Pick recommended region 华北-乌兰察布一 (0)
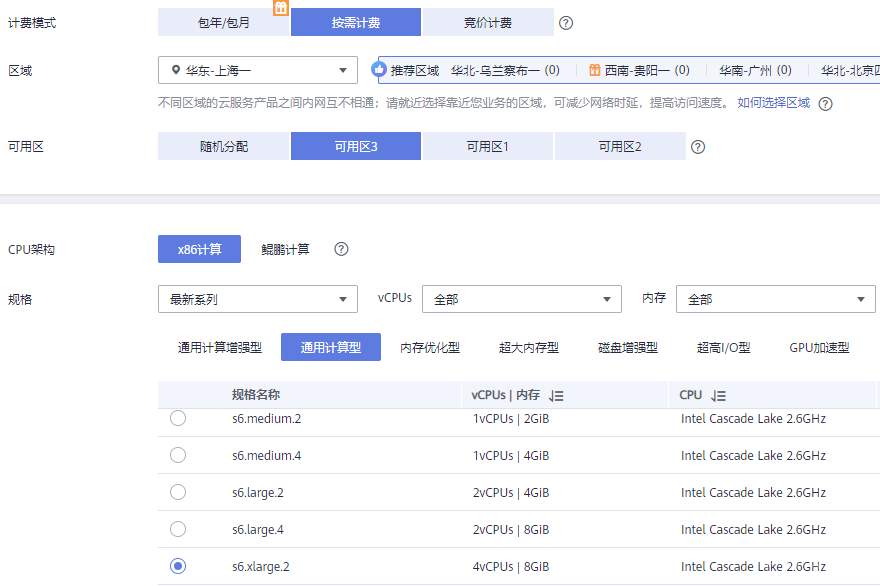 505,70
